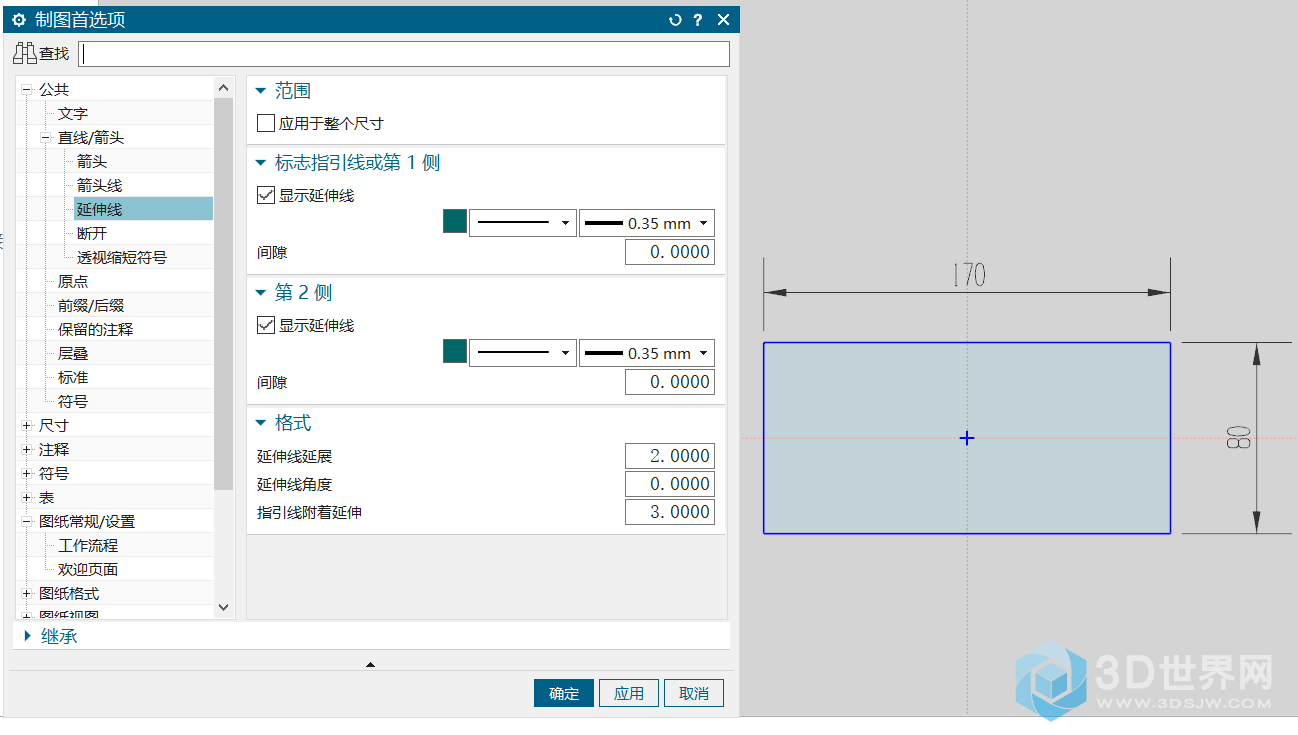Screen dimensions: 1298x735
Task: Click the binoculars 查找 icon
Action: point(25,53)
